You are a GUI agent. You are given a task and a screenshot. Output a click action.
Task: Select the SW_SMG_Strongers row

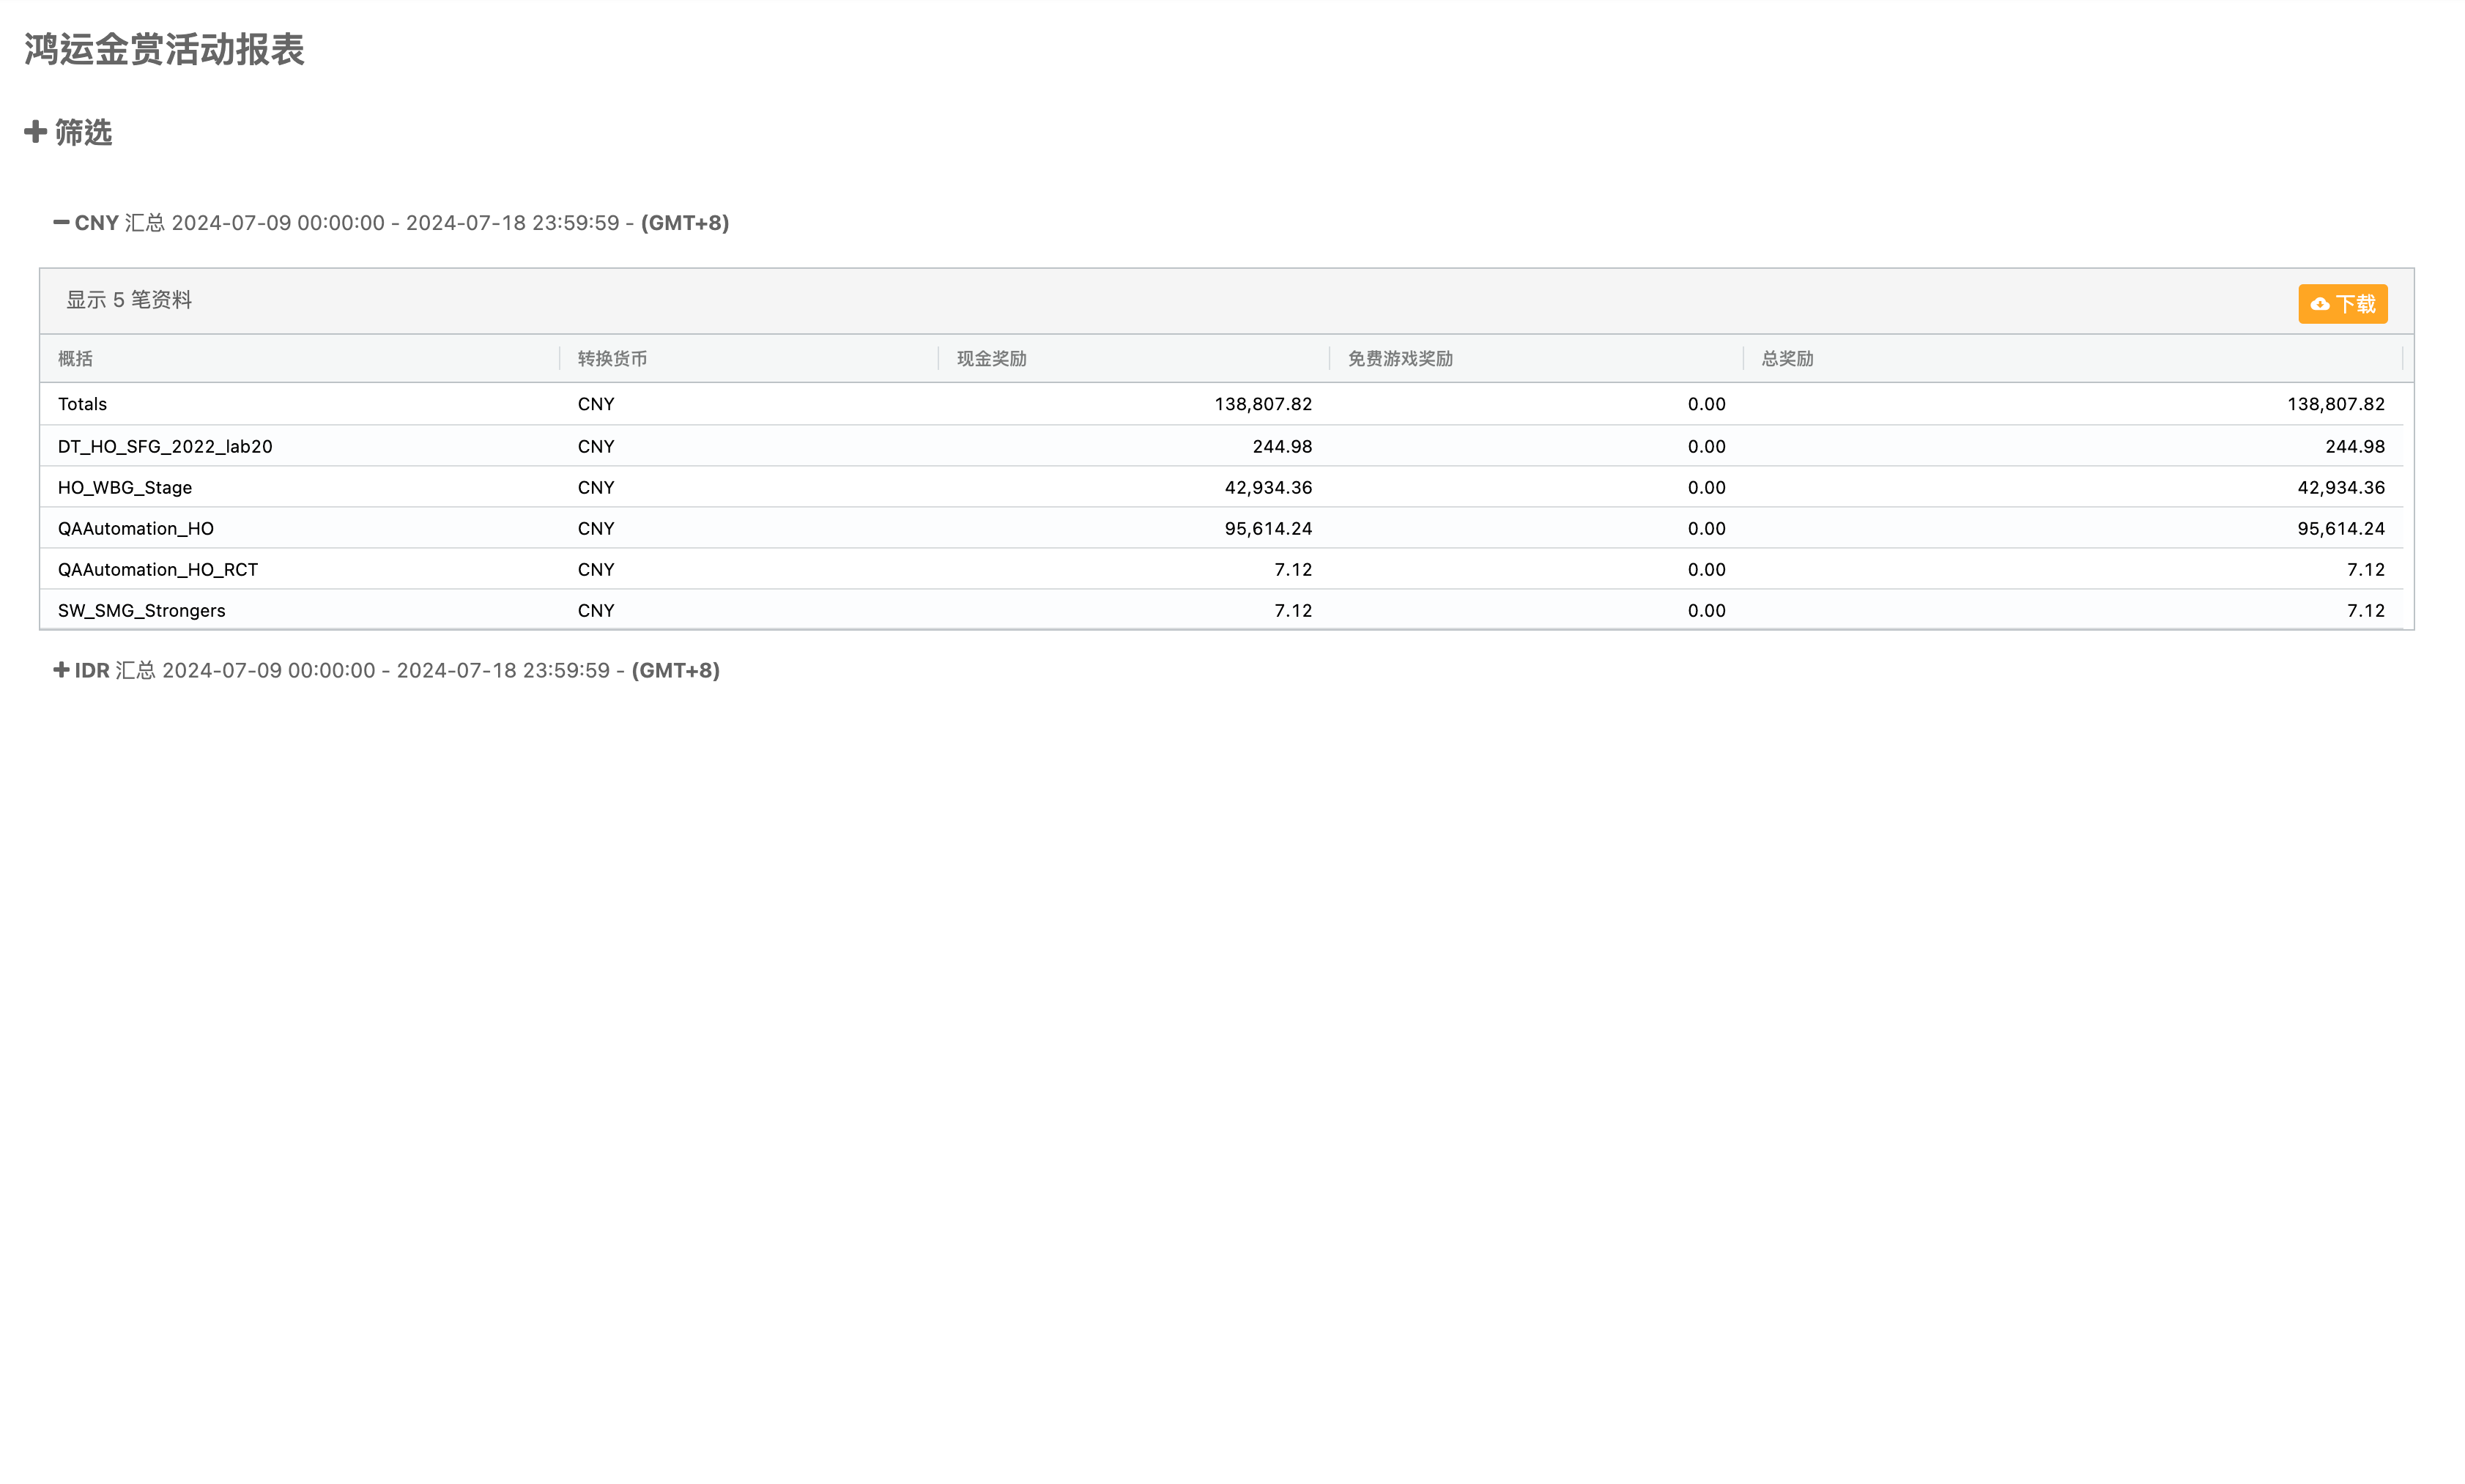pos(142,611)
